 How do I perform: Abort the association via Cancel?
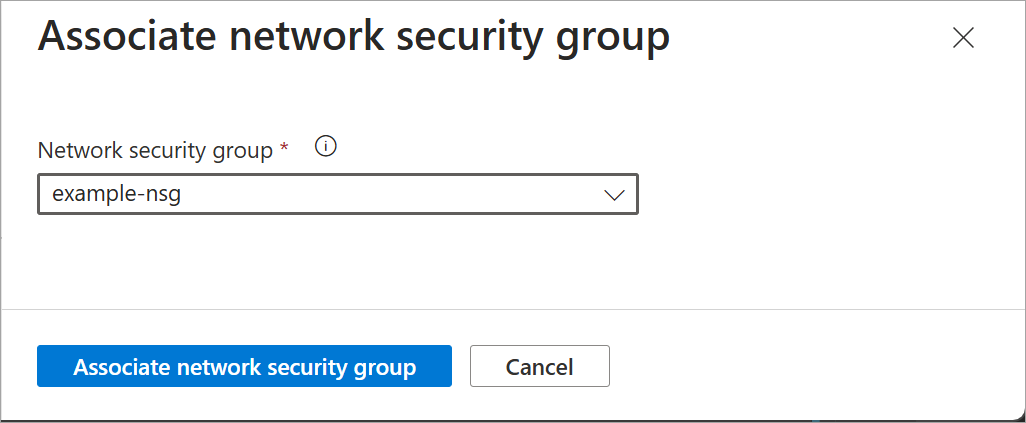click(x=540, y=366)
